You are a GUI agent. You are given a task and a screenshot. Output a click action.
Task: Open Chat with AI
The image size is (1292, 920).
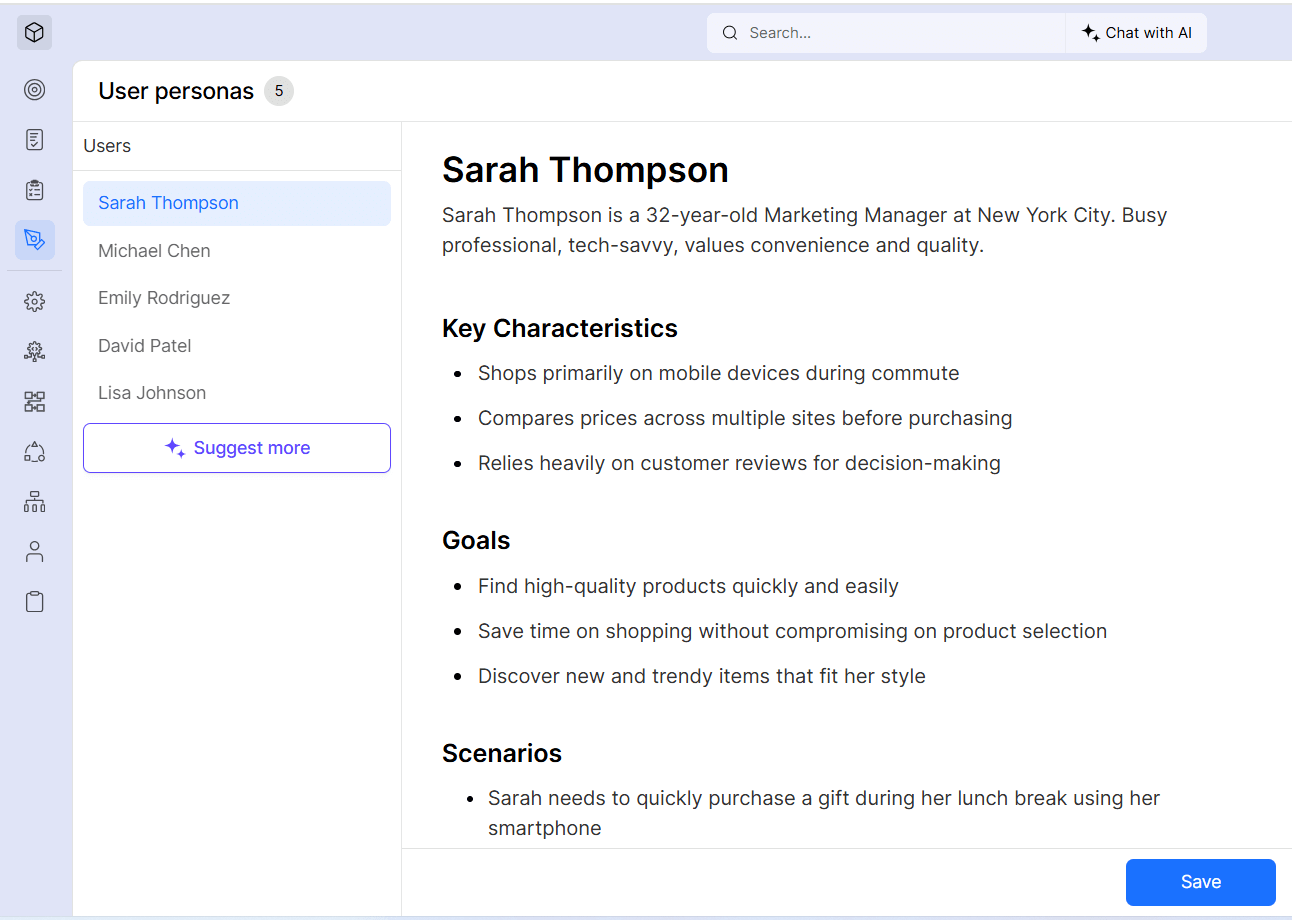coord(1137,33)
